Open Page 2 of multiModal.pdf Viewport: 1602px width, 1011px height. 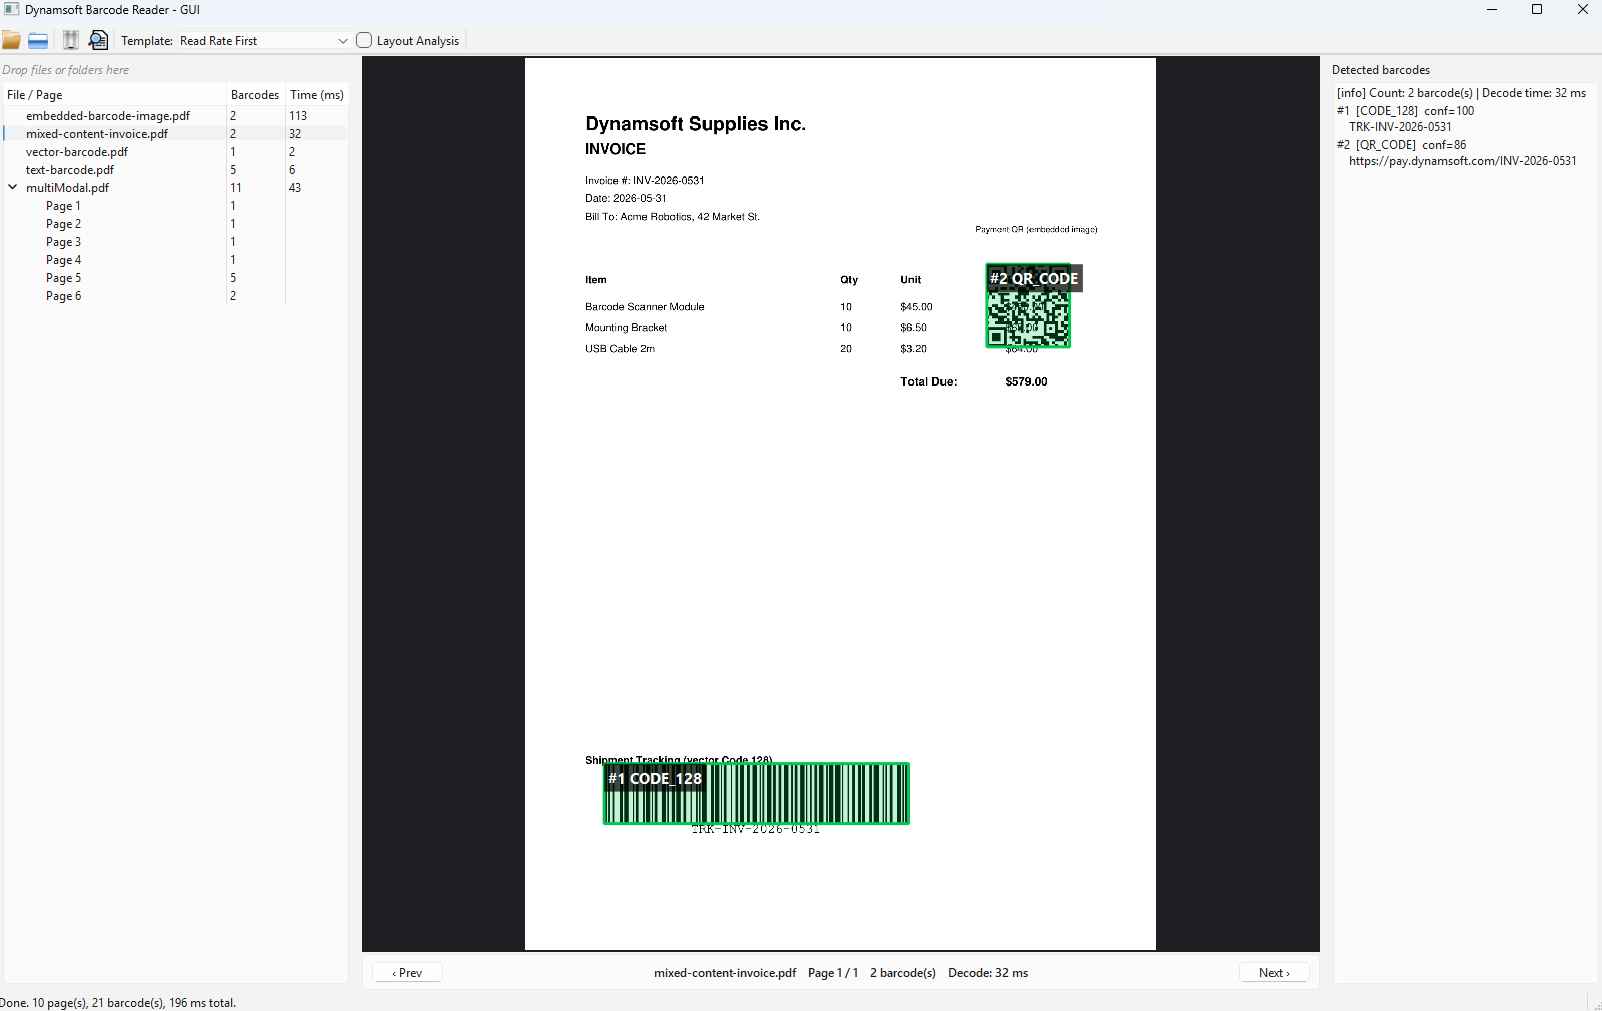pos(63,224)
